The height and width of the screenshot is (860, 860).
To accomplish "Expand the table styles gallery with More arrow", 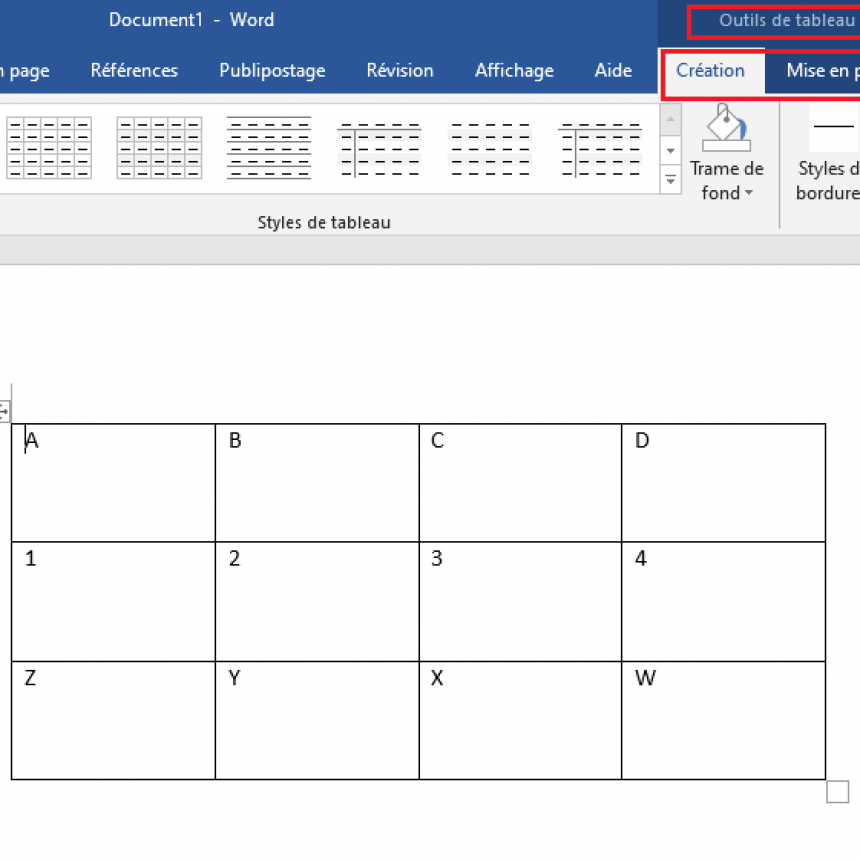I will (670, 180).
